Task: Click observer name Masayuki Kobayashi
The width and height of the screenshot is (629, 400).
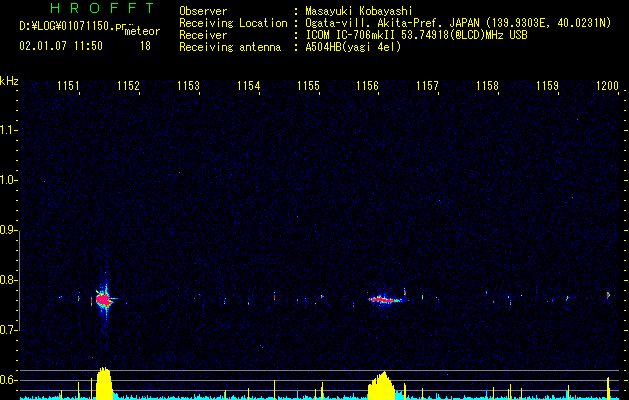Action: tap(359, 11)
